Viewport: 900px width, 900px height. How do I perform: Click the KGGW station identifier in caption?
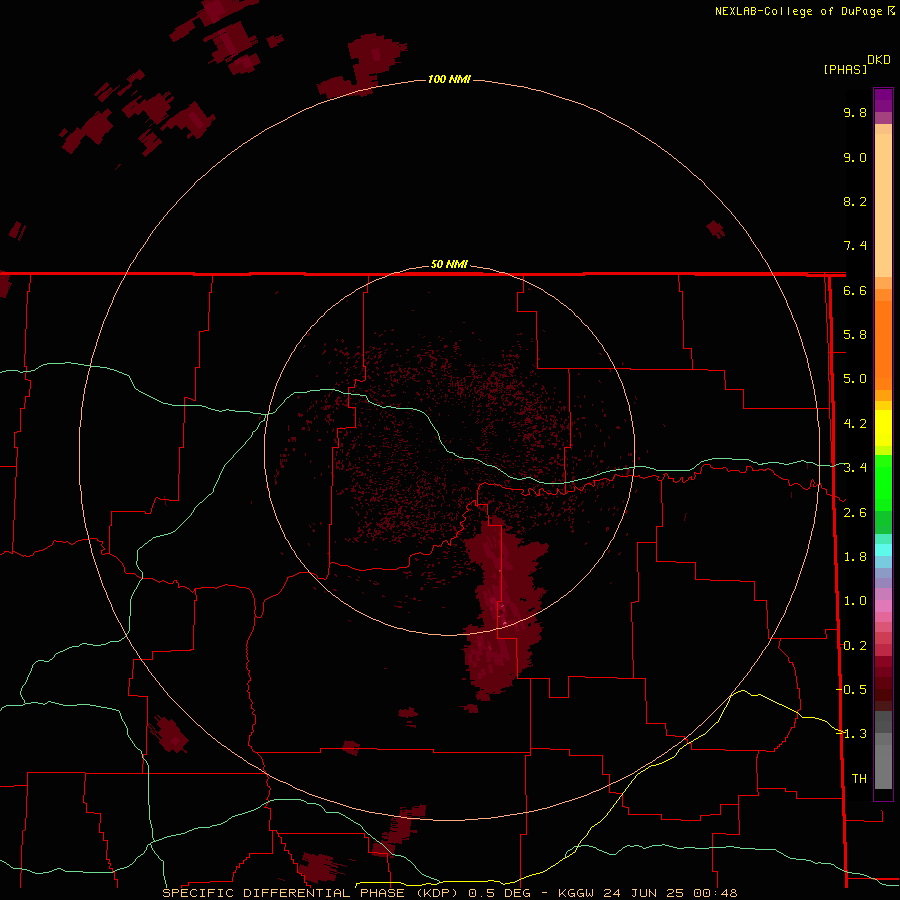(x=576, y=893)
